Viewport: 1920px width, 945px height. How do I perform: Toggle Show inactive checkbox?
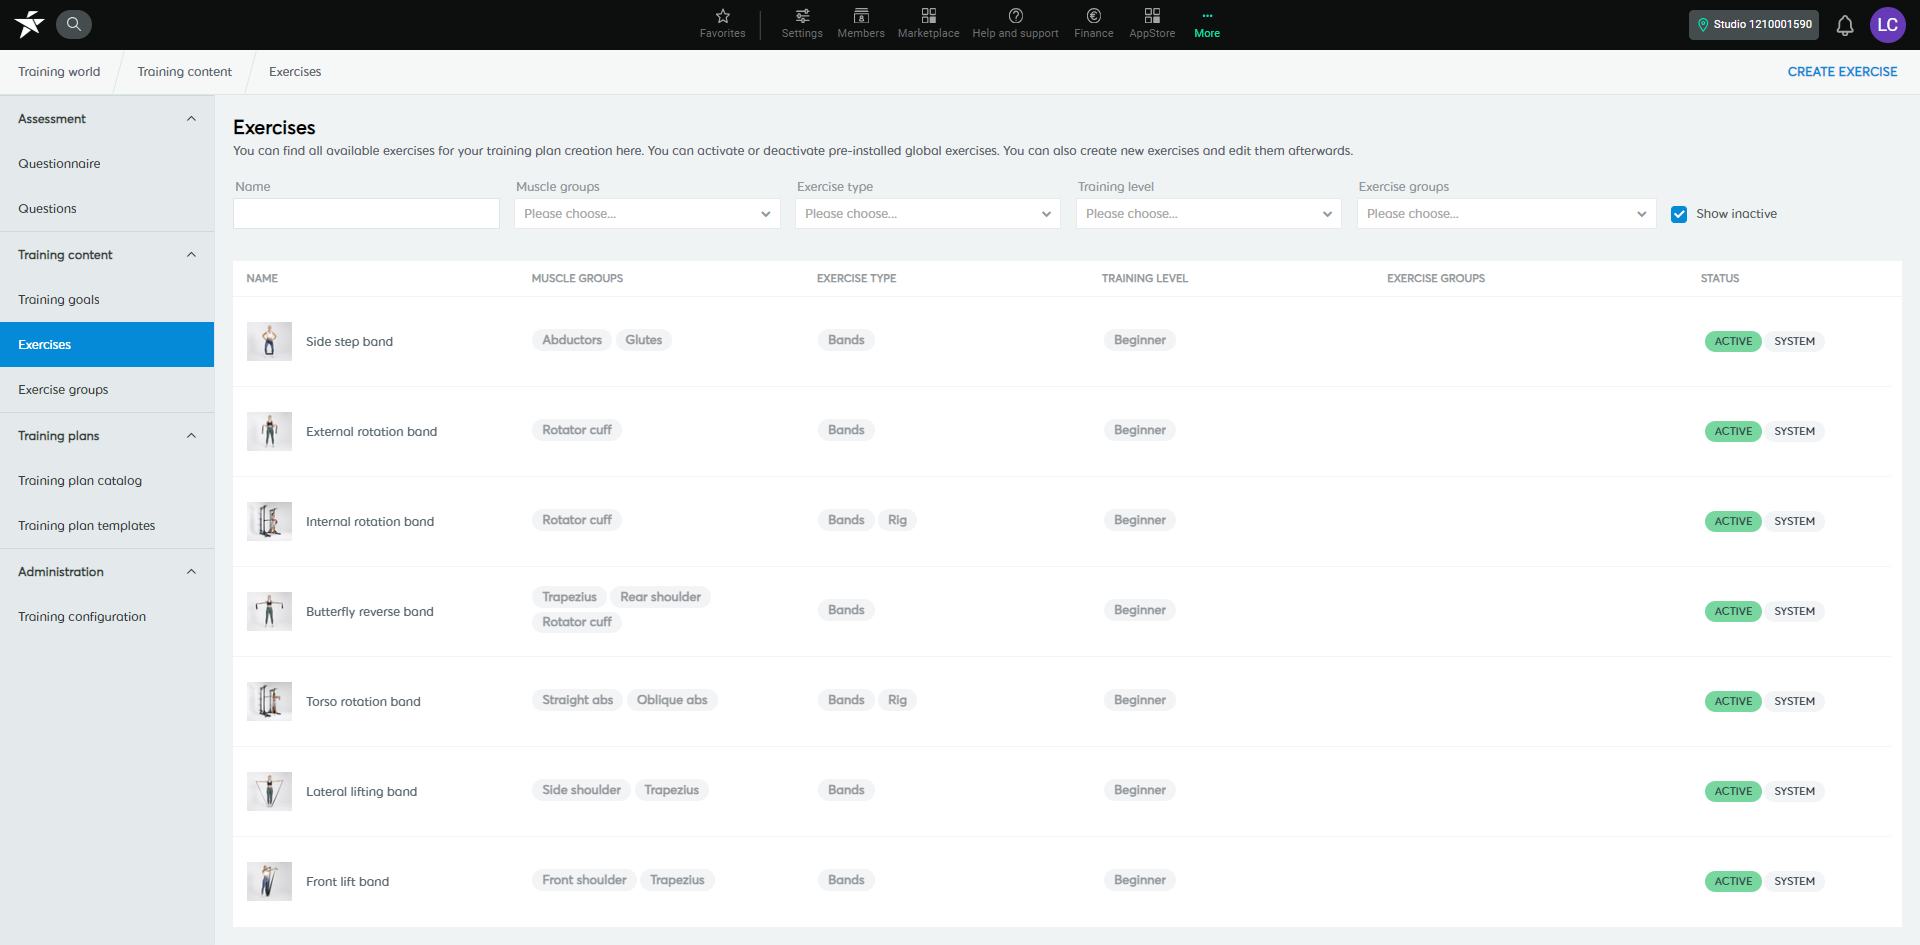tap(1679, 214)
